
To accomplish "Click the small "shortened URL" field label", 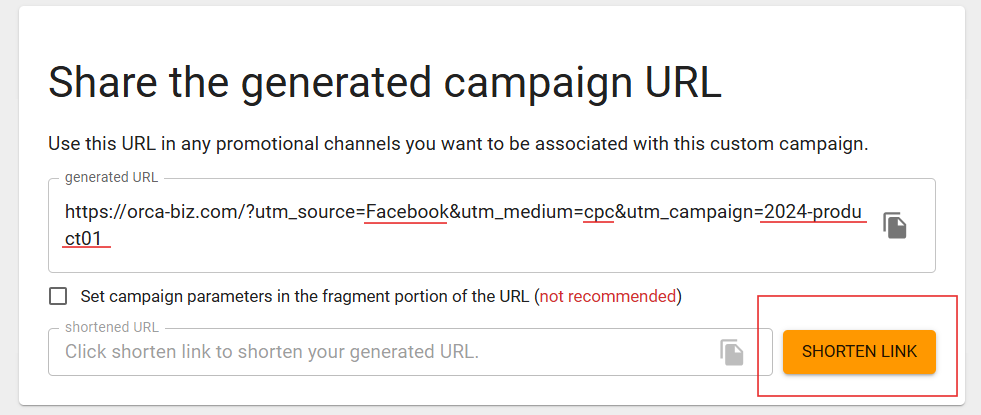I will point(111,327).
